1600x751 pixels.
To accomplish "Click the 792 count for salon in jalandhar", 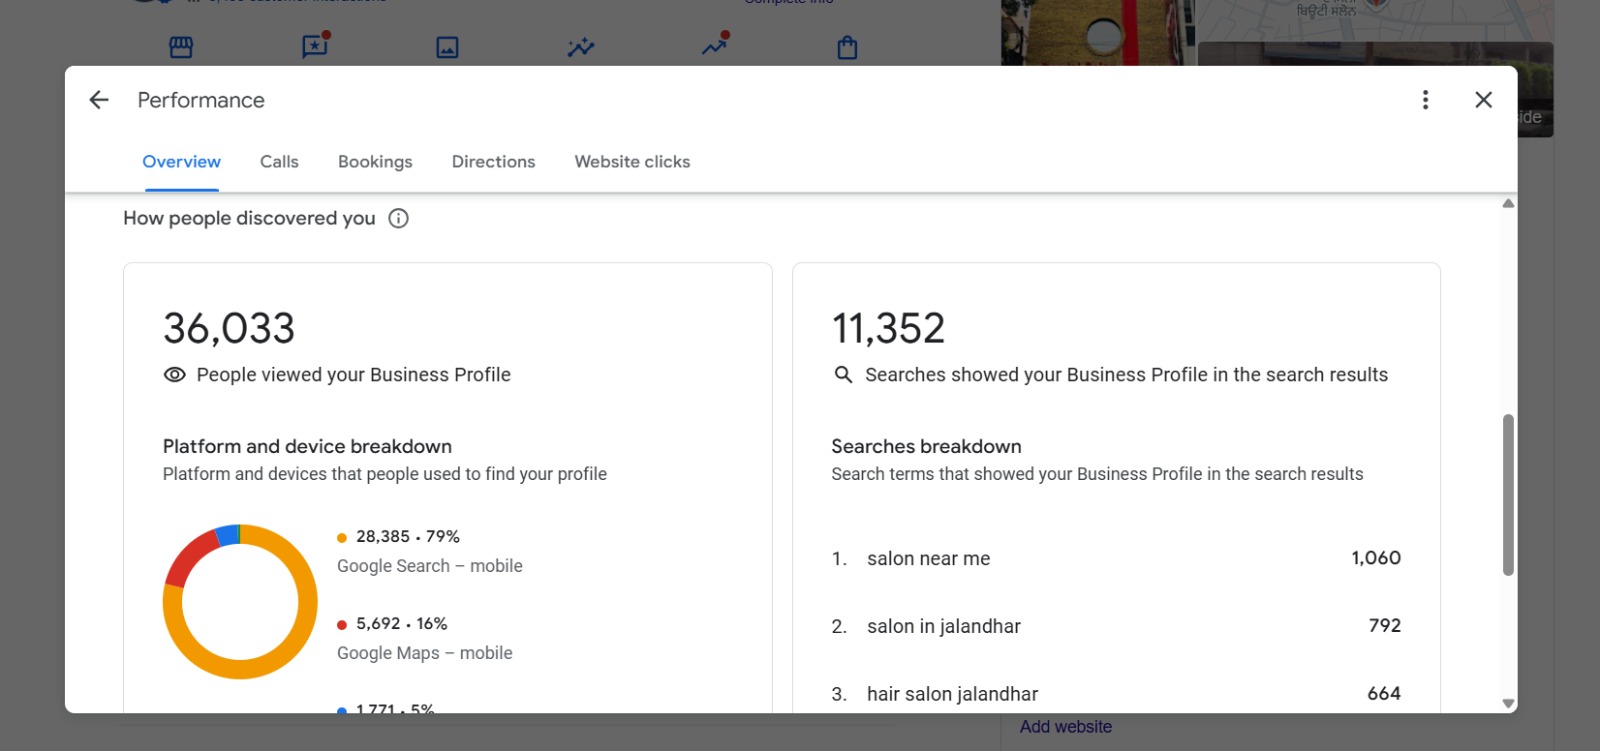I will point(1385,626).
